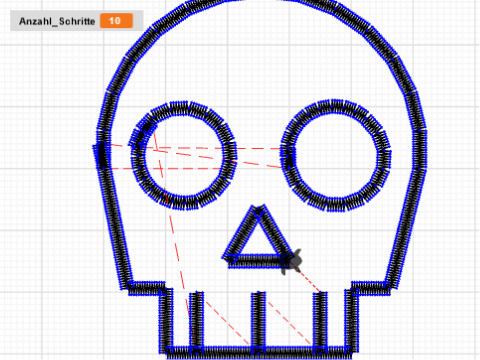480x360 pixels.
Task: Click the orange value 10 in the monitor
Action: 116,21
